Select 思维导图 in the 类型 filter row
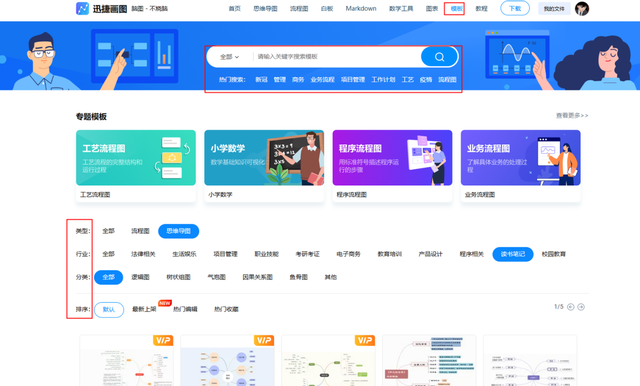Image resolution: width=640 pixels, height=386 pixels. [x=178, y=231]
